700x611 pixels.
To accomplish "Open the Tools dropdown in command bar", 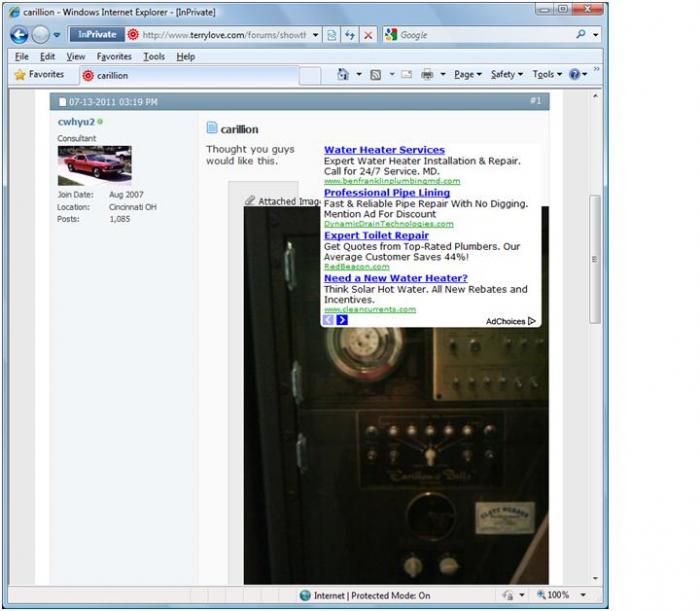I will (x=547, y=75).
